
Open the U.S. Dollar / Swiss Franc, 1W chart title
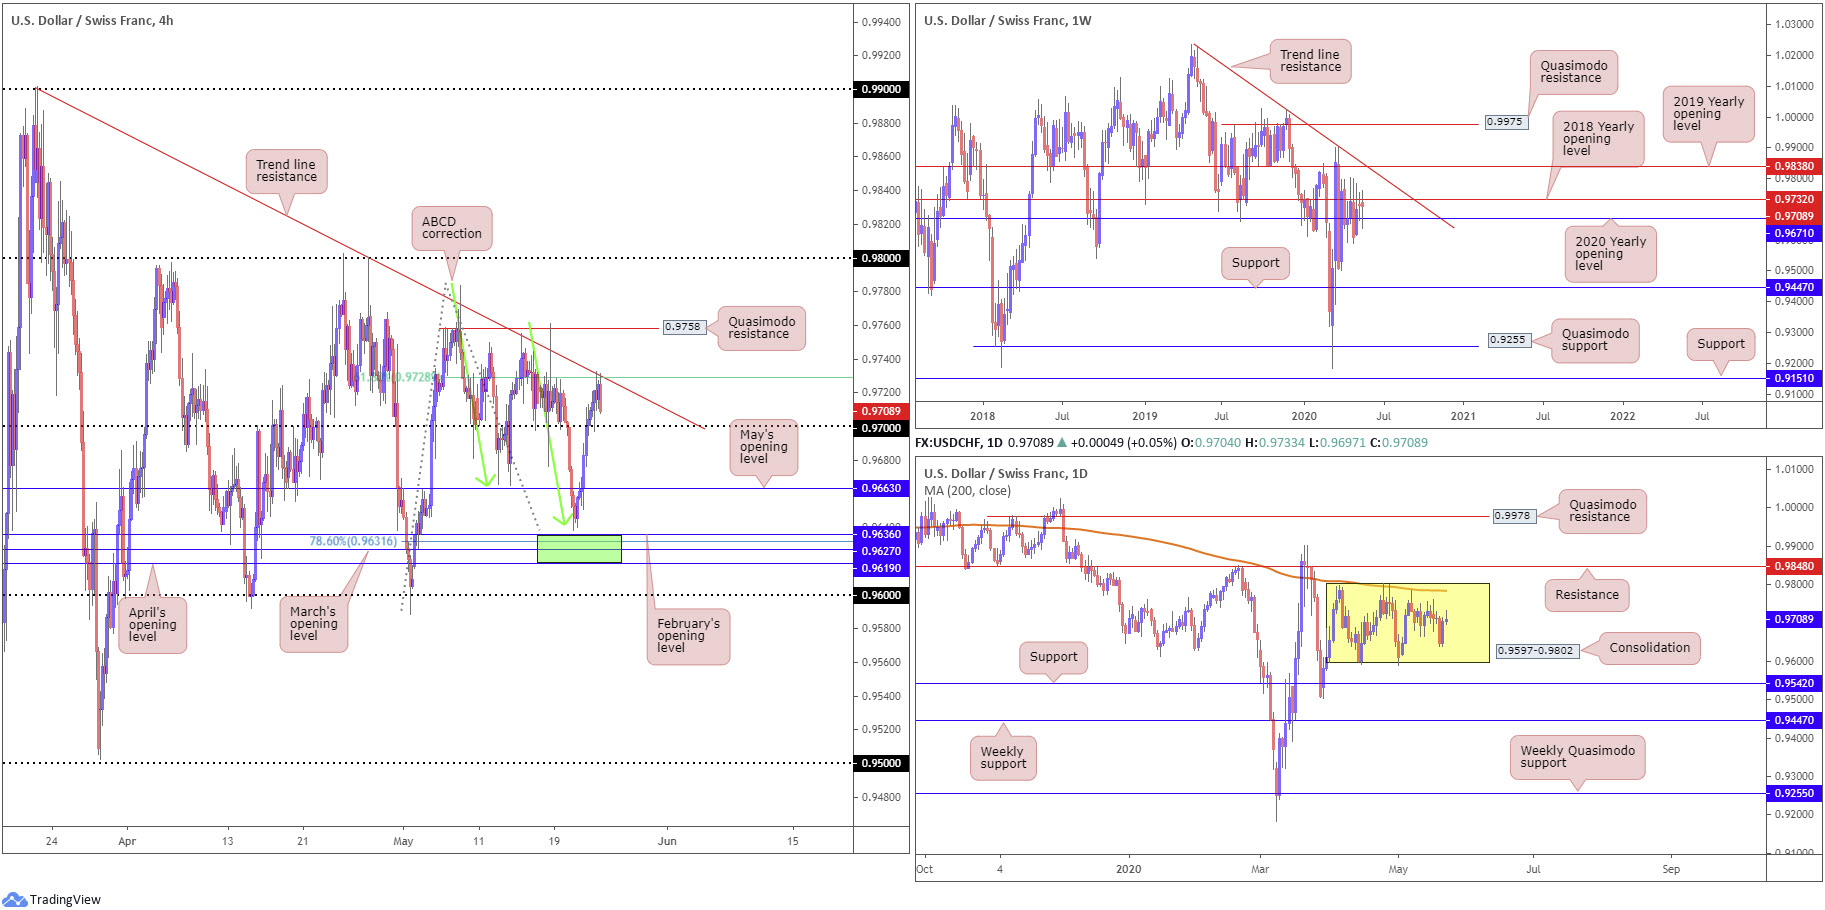coord(1007,20)
